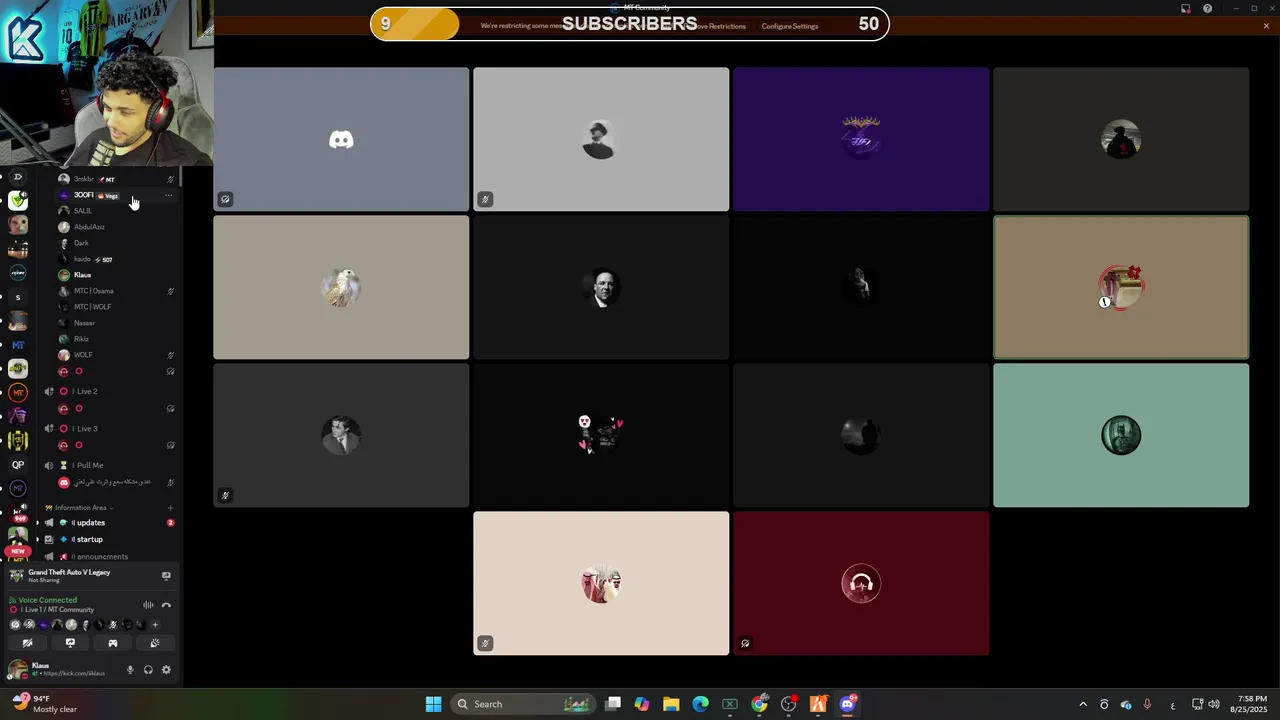The image size is (1280, 720).
Task: Open server icon labeled S
Action: [x=18, y=297]
